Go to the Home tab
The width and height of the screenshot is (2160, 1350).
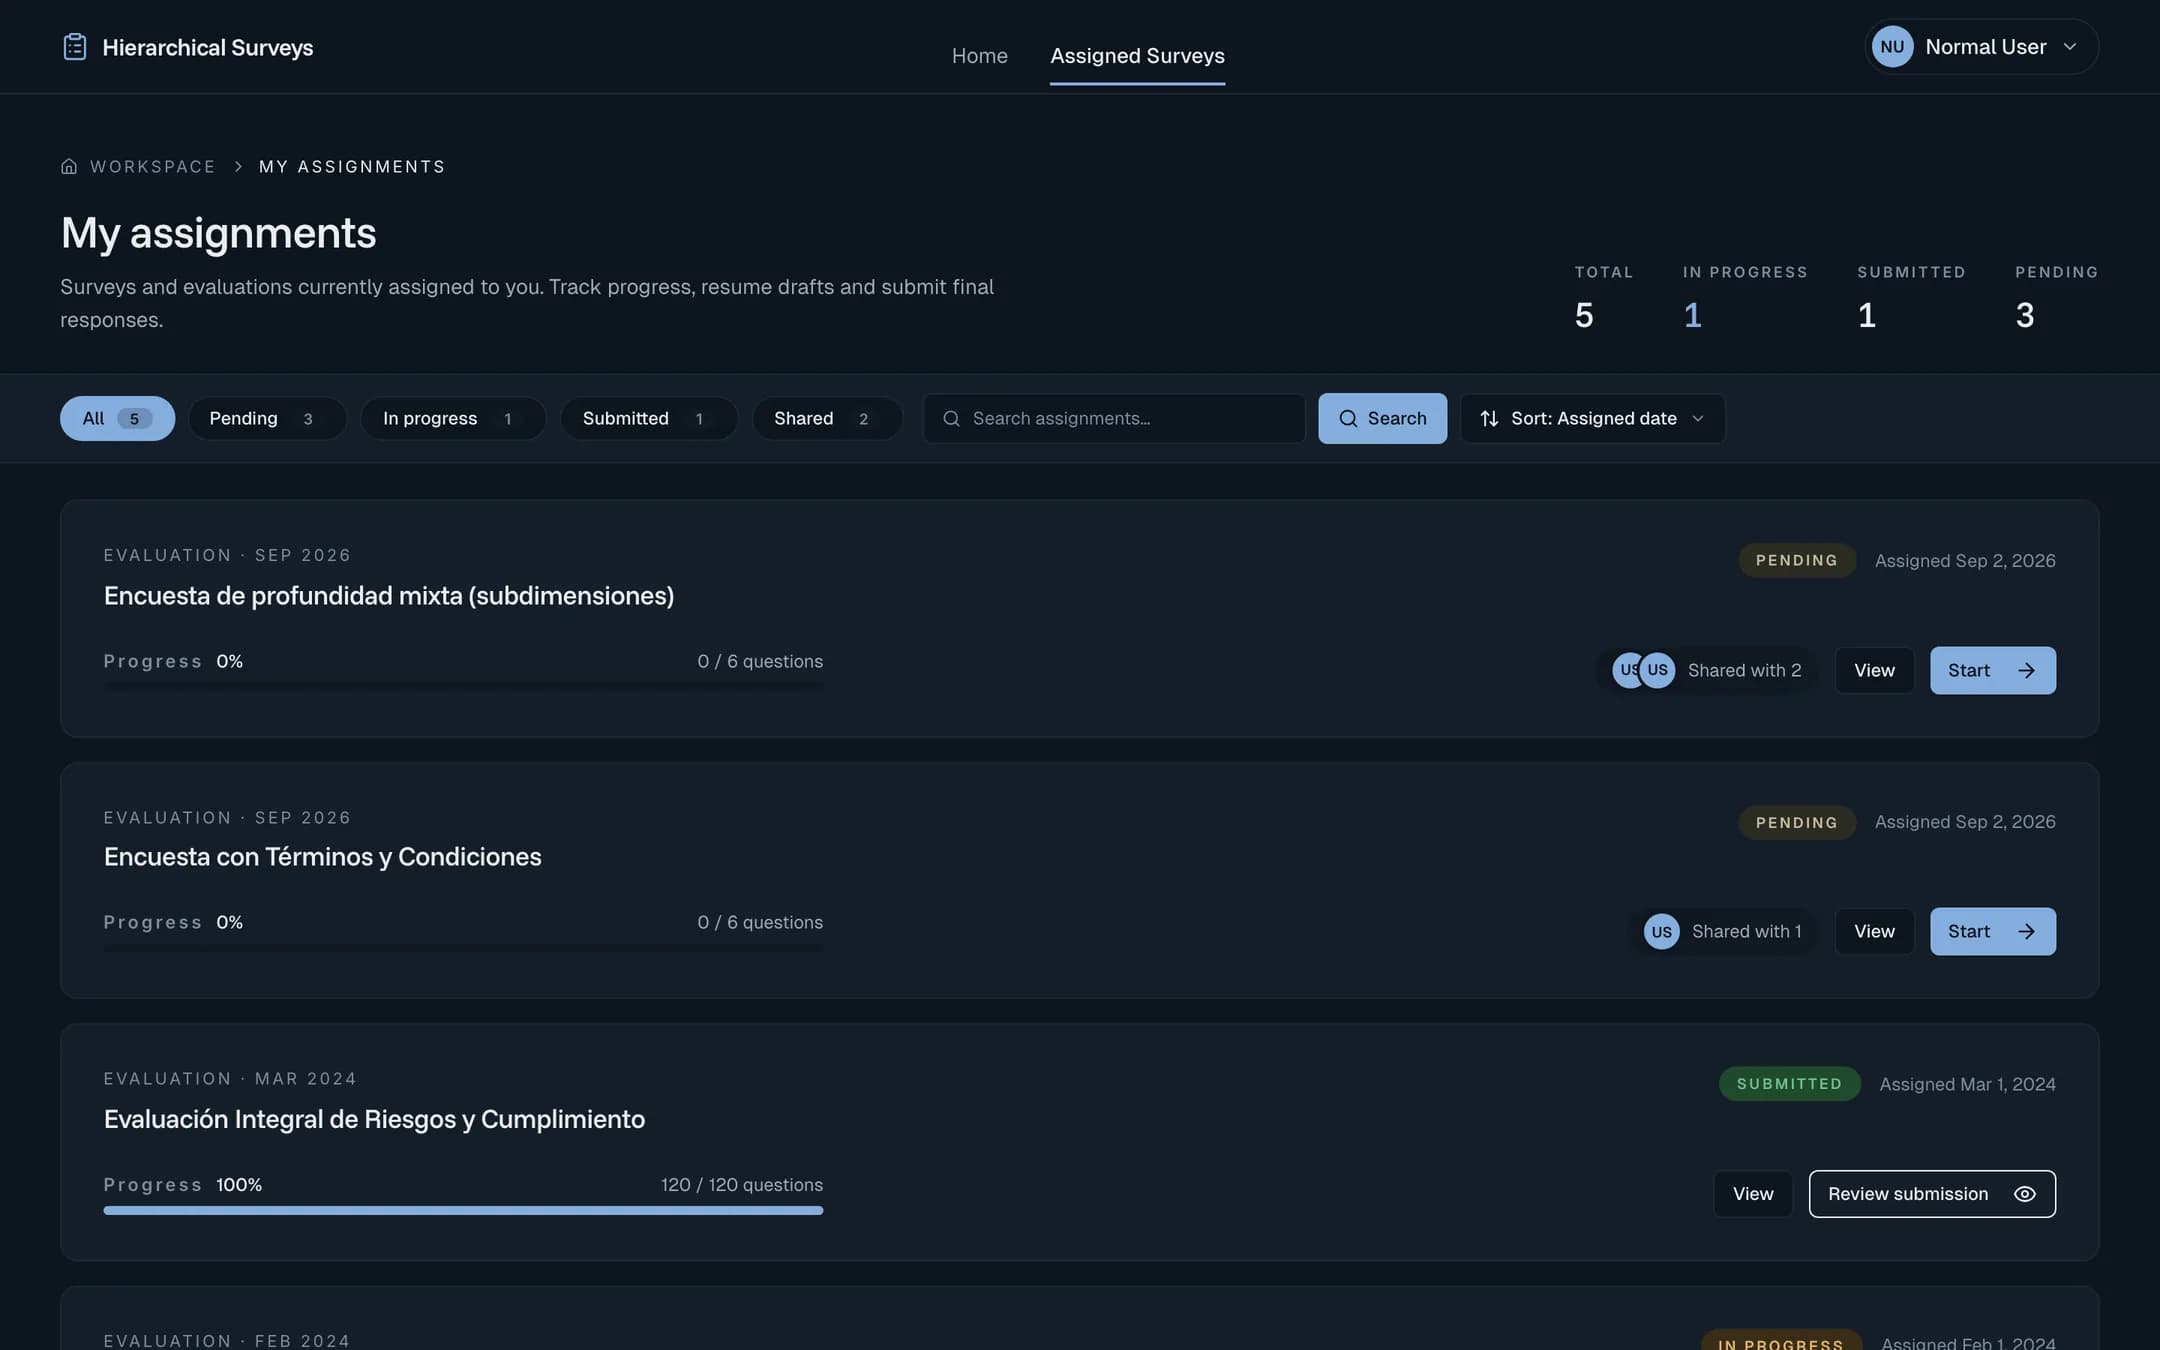point(979,56)
